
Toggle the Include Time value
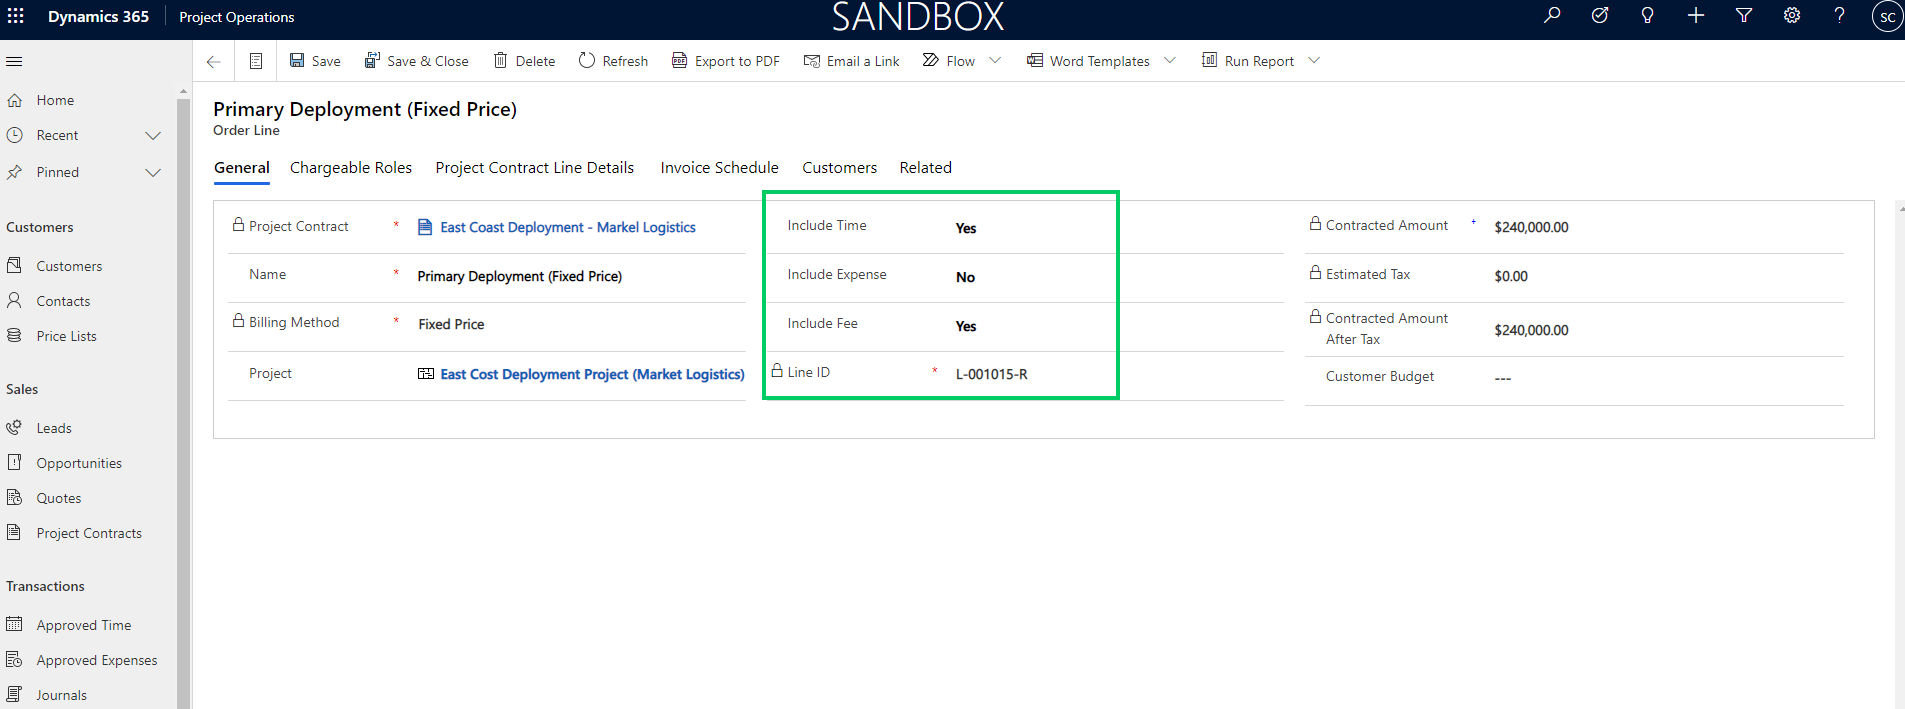(x=966, y=228)
